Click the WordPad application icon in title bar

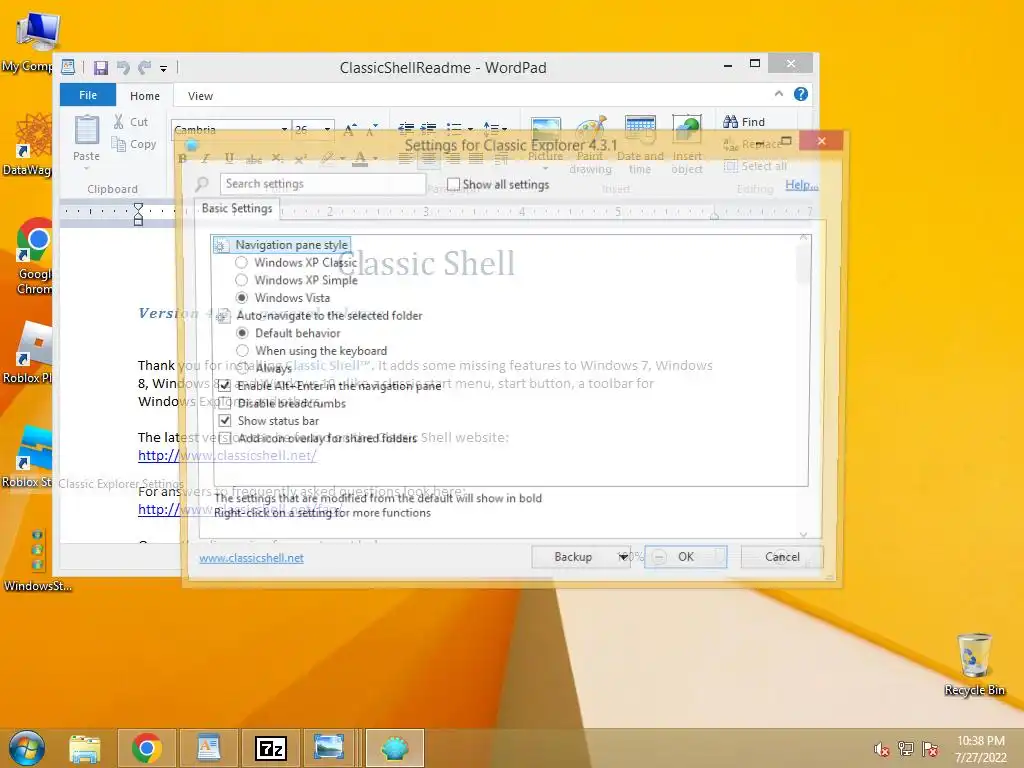[68, 67]
